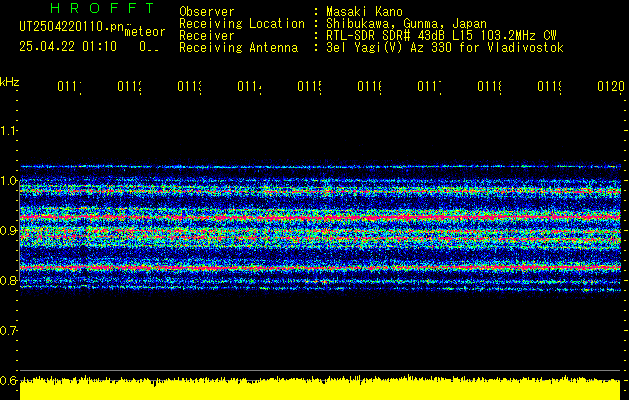Viewport: 629px width, 400px height.
Task: Click the 'Receiving Antenna' label
Action: coord(238,48)
